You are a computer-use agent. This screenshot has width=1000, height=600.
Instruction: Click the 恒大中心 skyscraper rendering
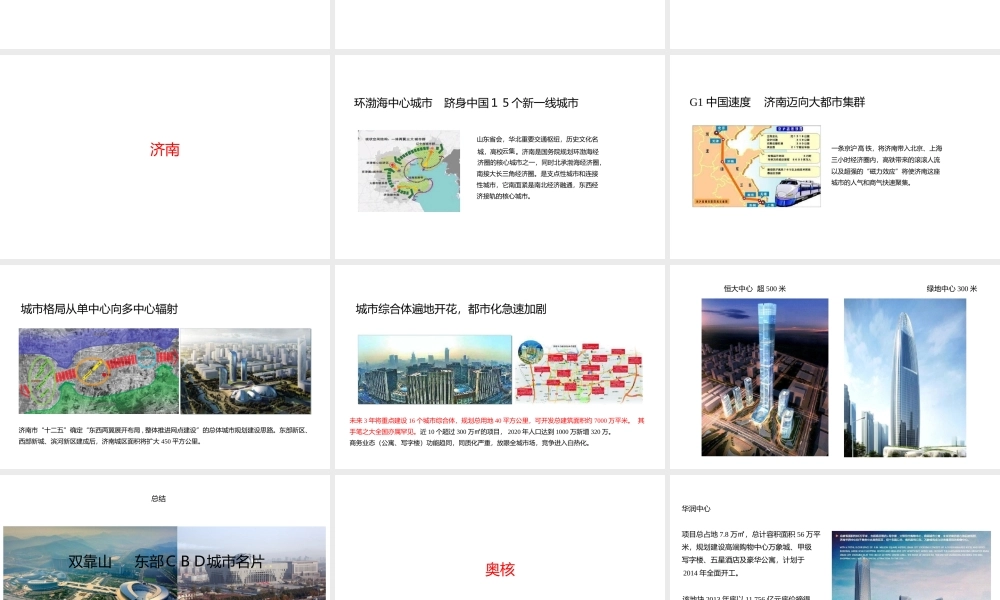tap(764, 377)
